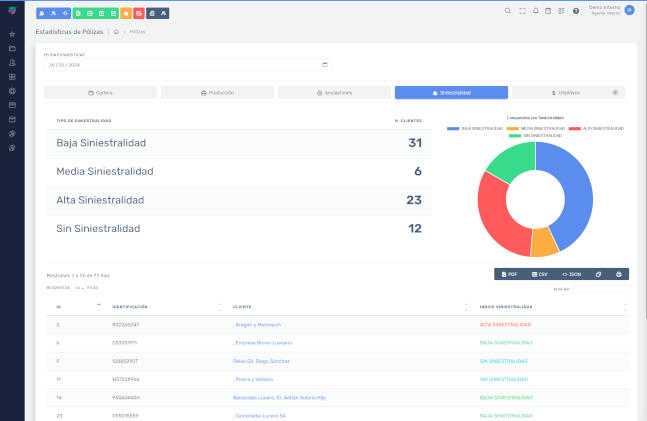Viewport: 647px width, 421px height.
Task: Click the print icon button above table
Action: (x=619, y=273)
